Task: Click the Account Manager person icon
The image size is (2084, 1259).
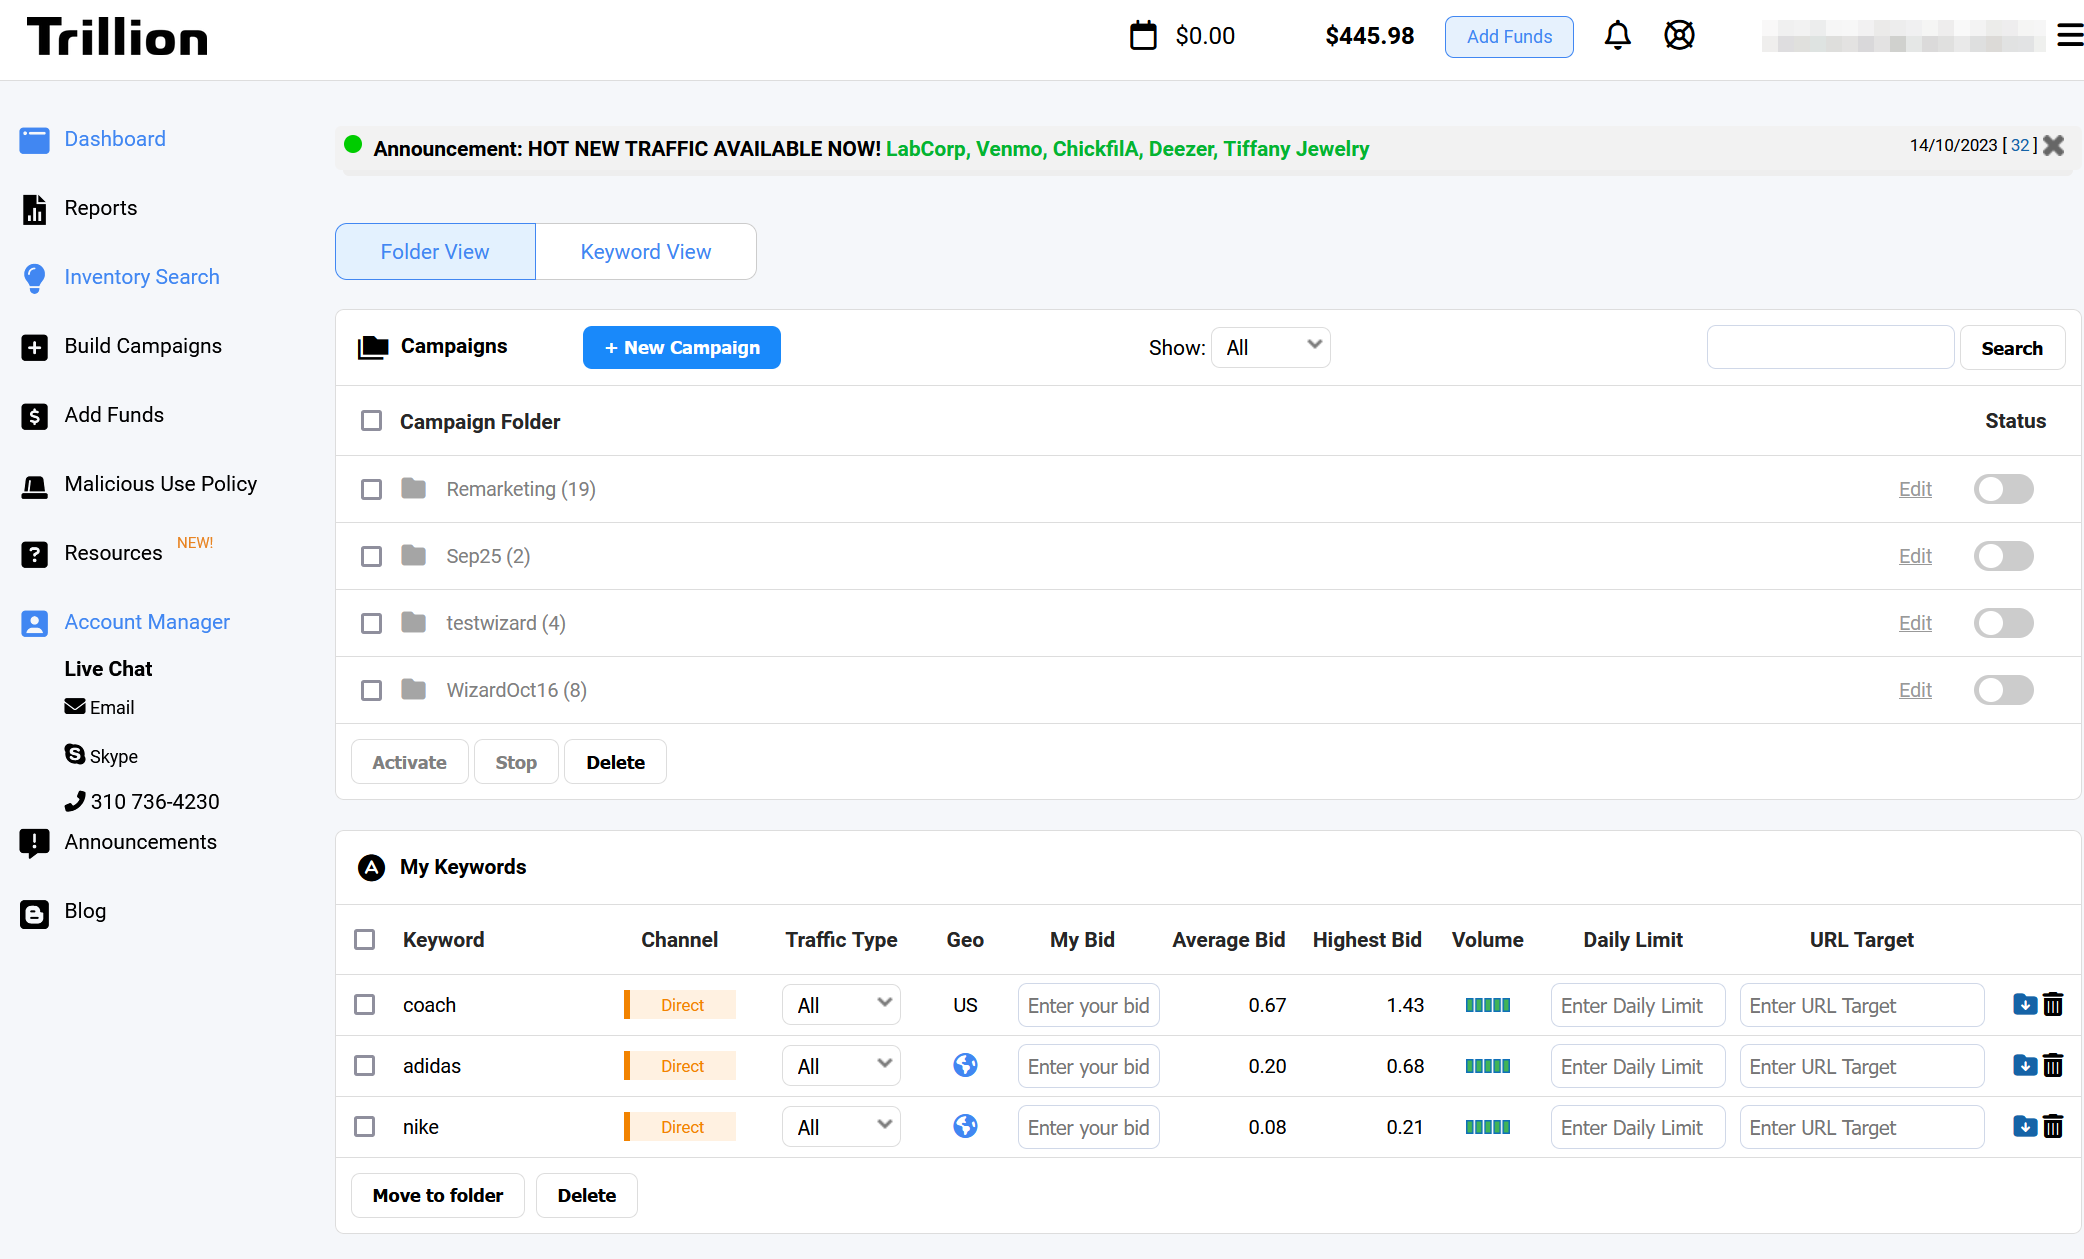Action: [x=34, y=623]
